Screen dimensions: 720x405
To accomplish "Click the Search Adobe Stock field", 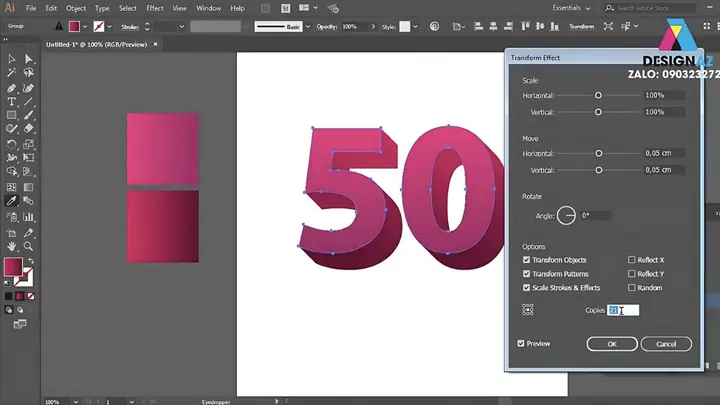I will pyautogui.click(x=653, y=8).
